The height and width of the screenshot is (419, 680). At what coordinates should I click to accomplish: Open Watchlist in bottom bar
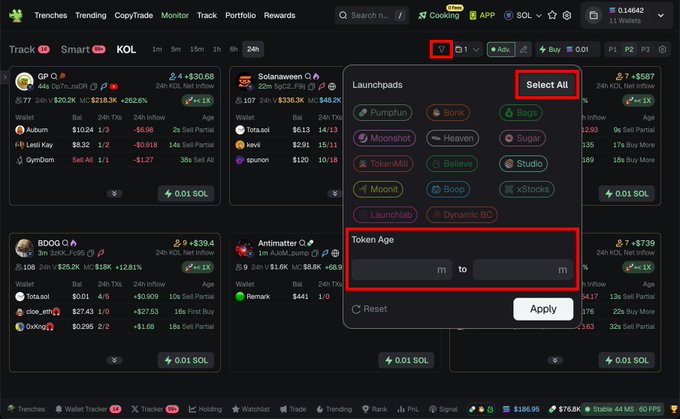251,409
